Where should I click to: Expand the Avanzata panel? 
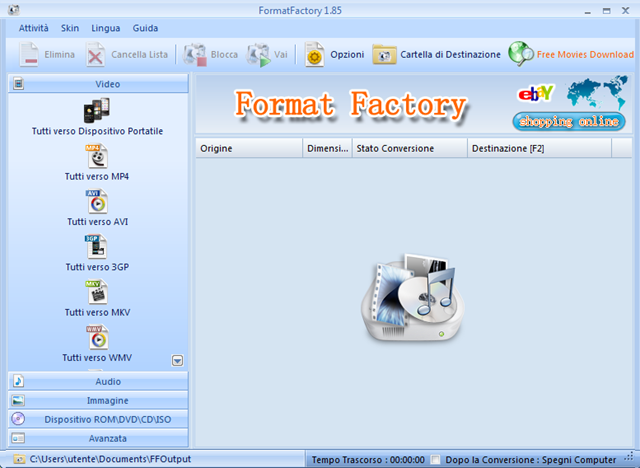point(98,438)
